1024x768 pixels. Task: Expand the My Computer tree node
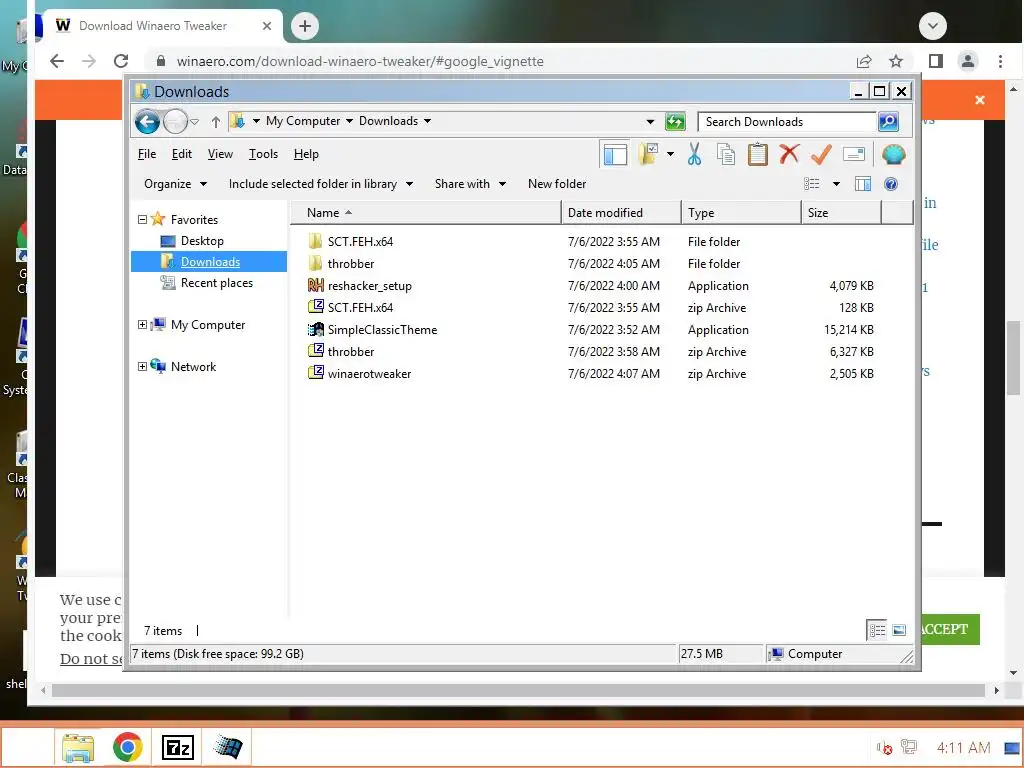coord(142,325)
